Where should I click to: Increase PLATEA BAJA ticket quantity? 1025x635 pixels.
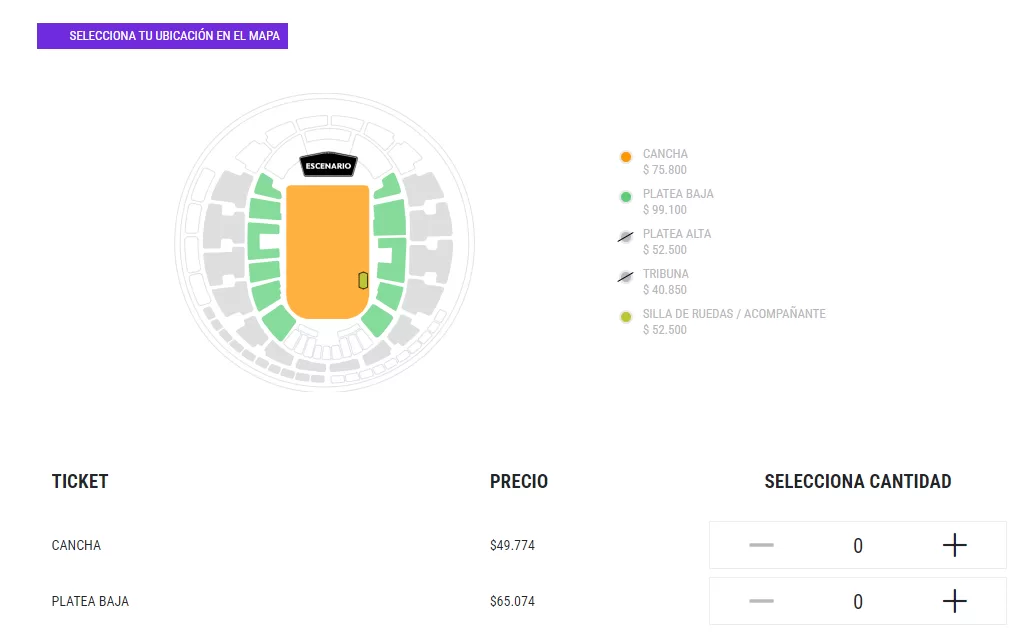coord(955,601)
